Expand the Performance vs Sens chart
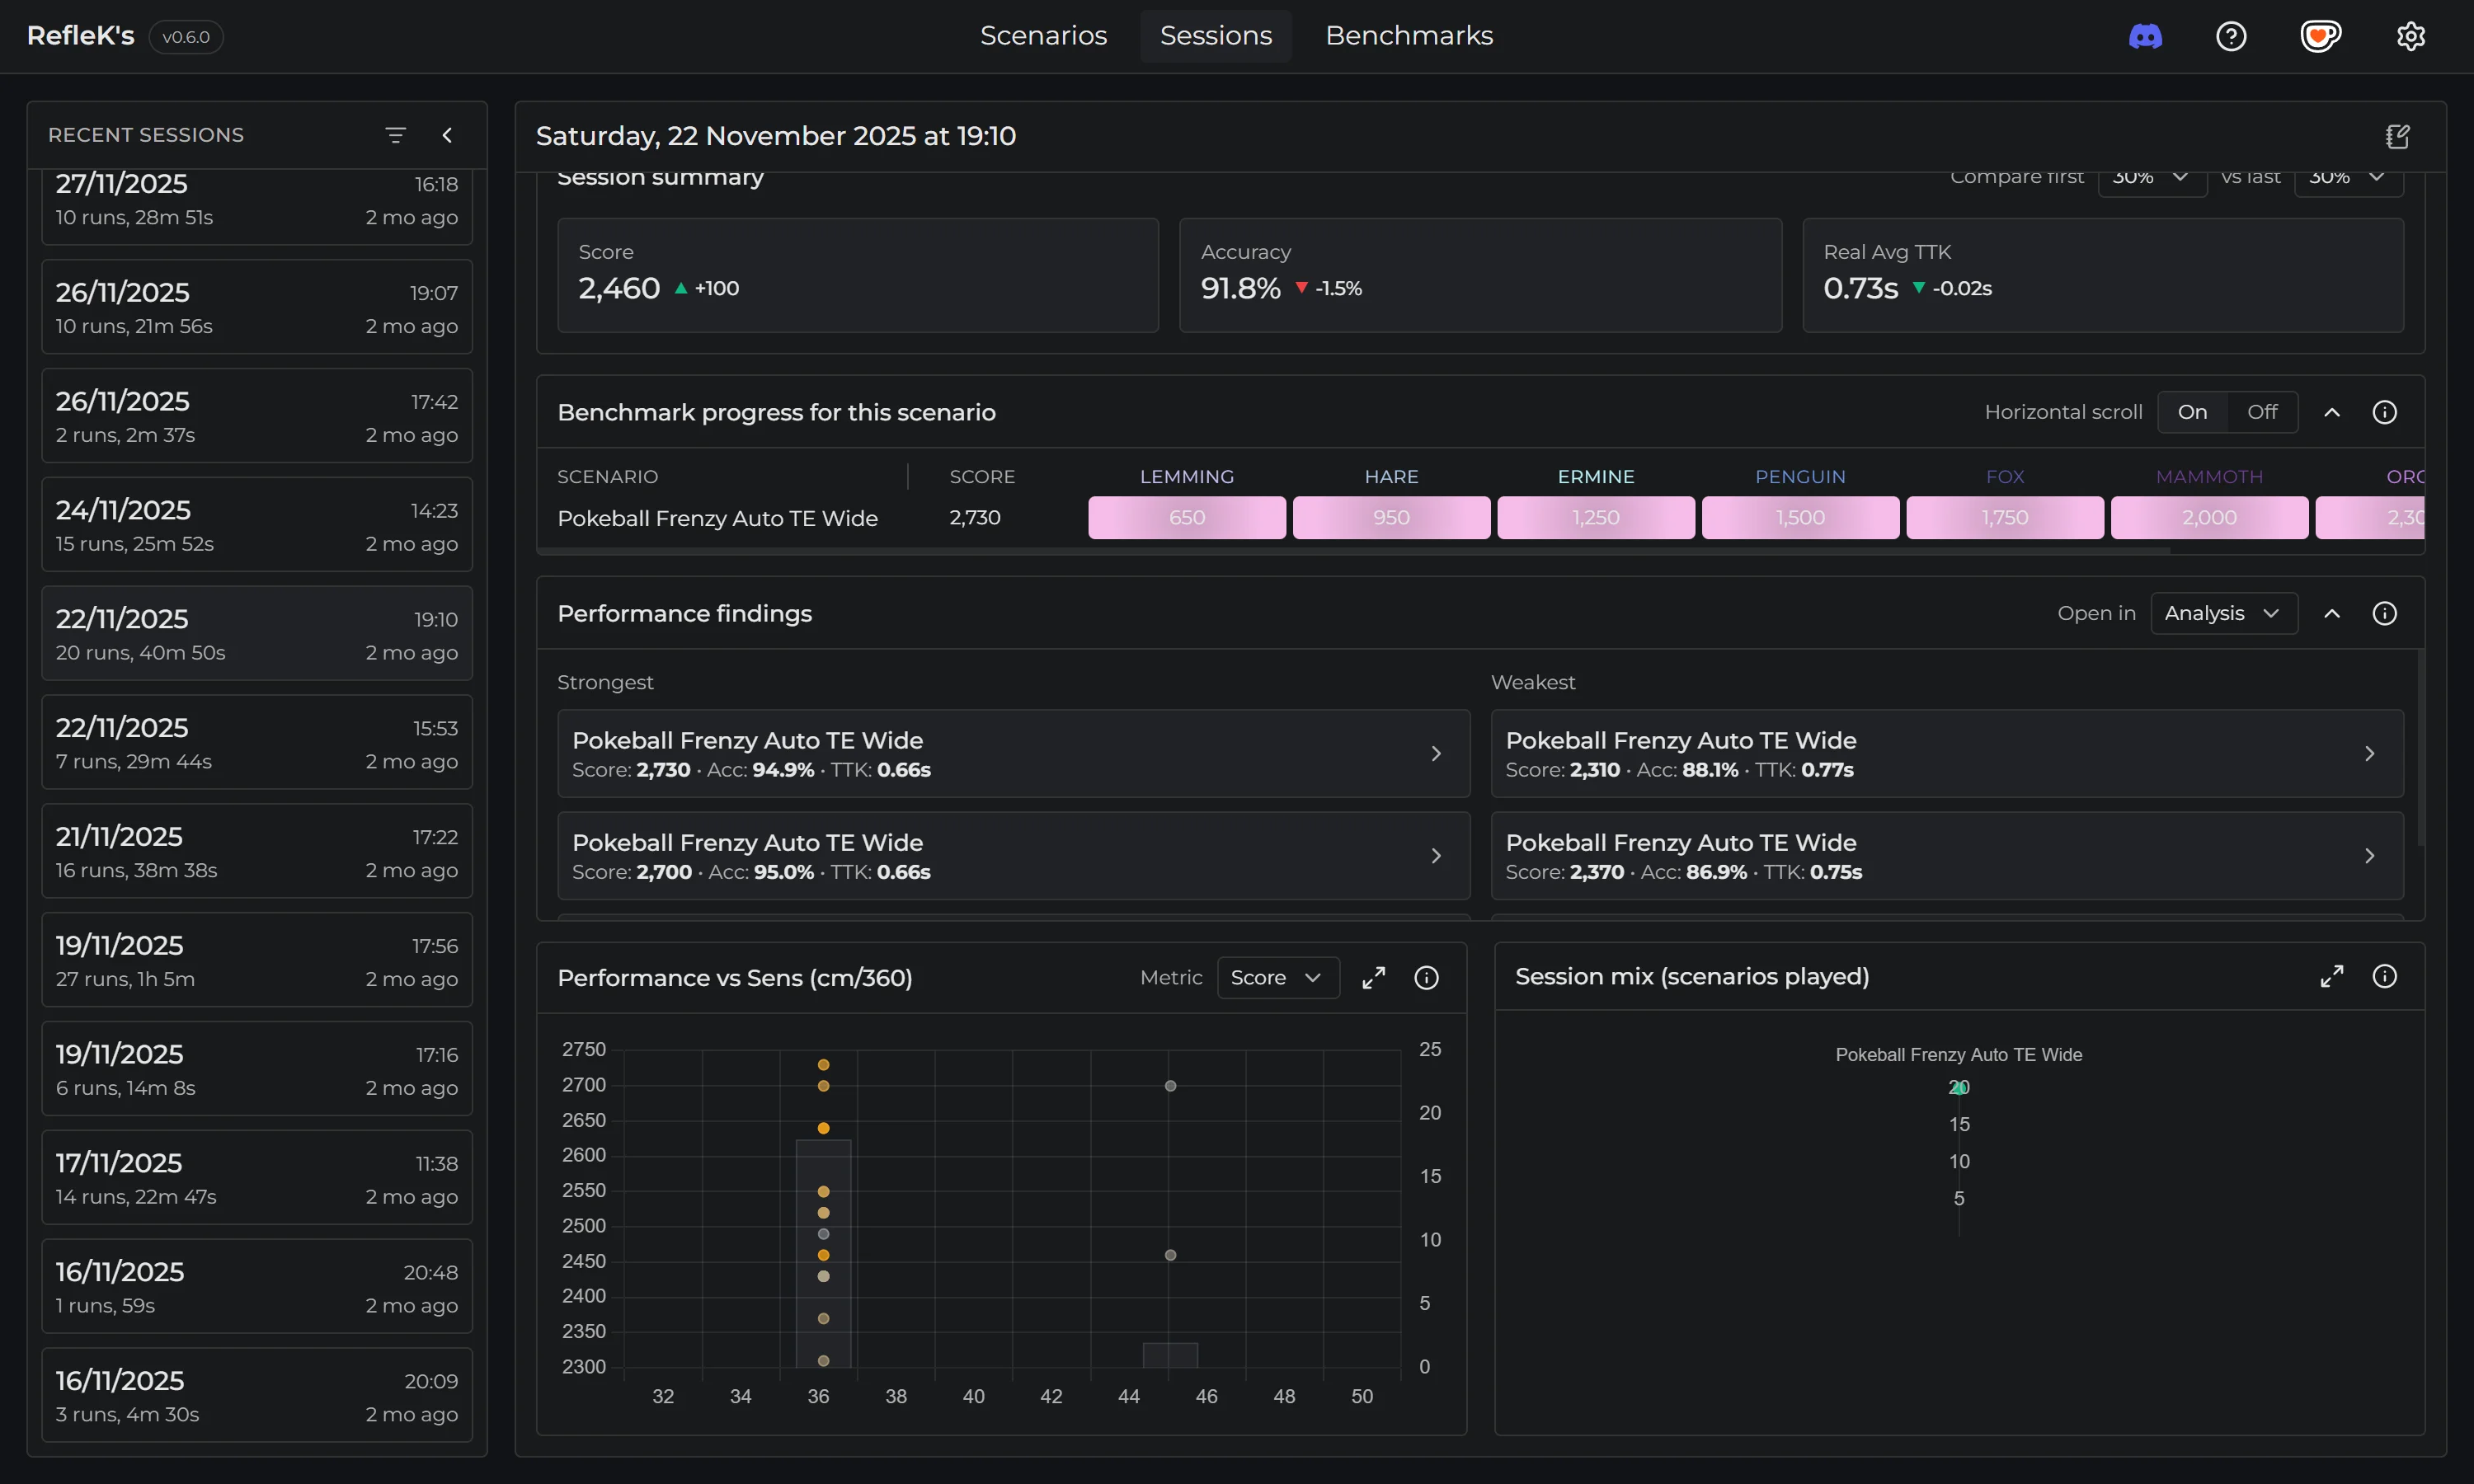 (1373, 978)
